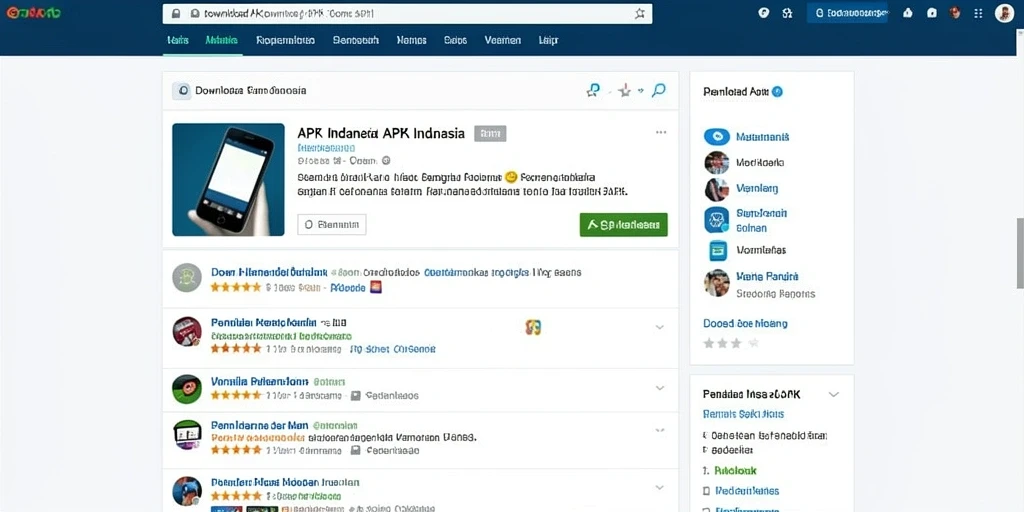Open the APK Indaneta APK Indnasia title
Viewport: 1024px width, 512px height.
(x=381, y=133)
